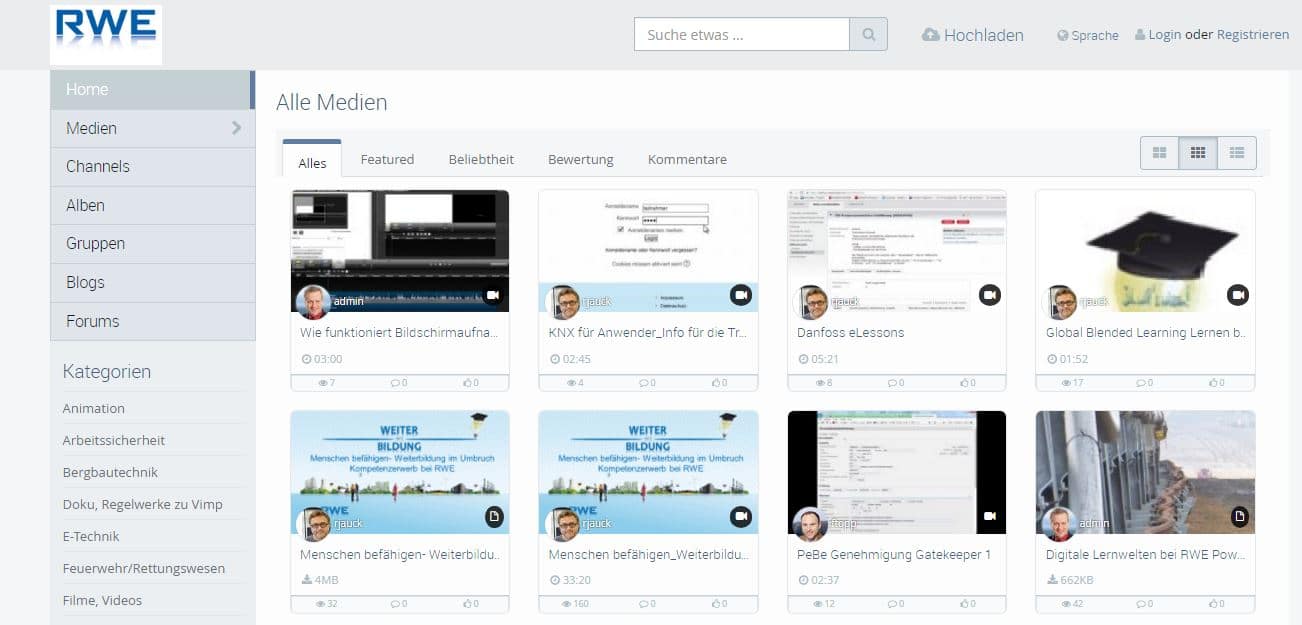Click the RWE logo

point(106,35)
